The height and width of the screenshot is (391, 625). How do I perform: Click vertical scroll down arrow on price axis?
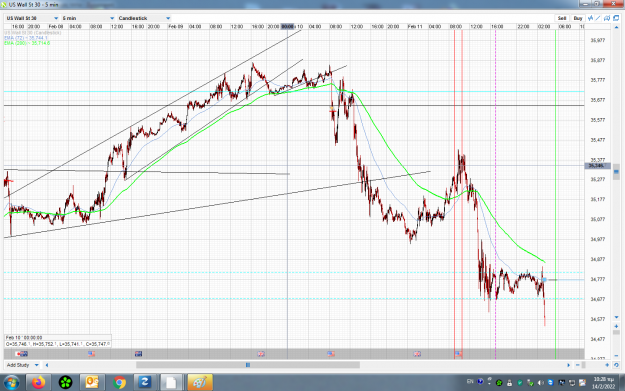tap(616, 317)
